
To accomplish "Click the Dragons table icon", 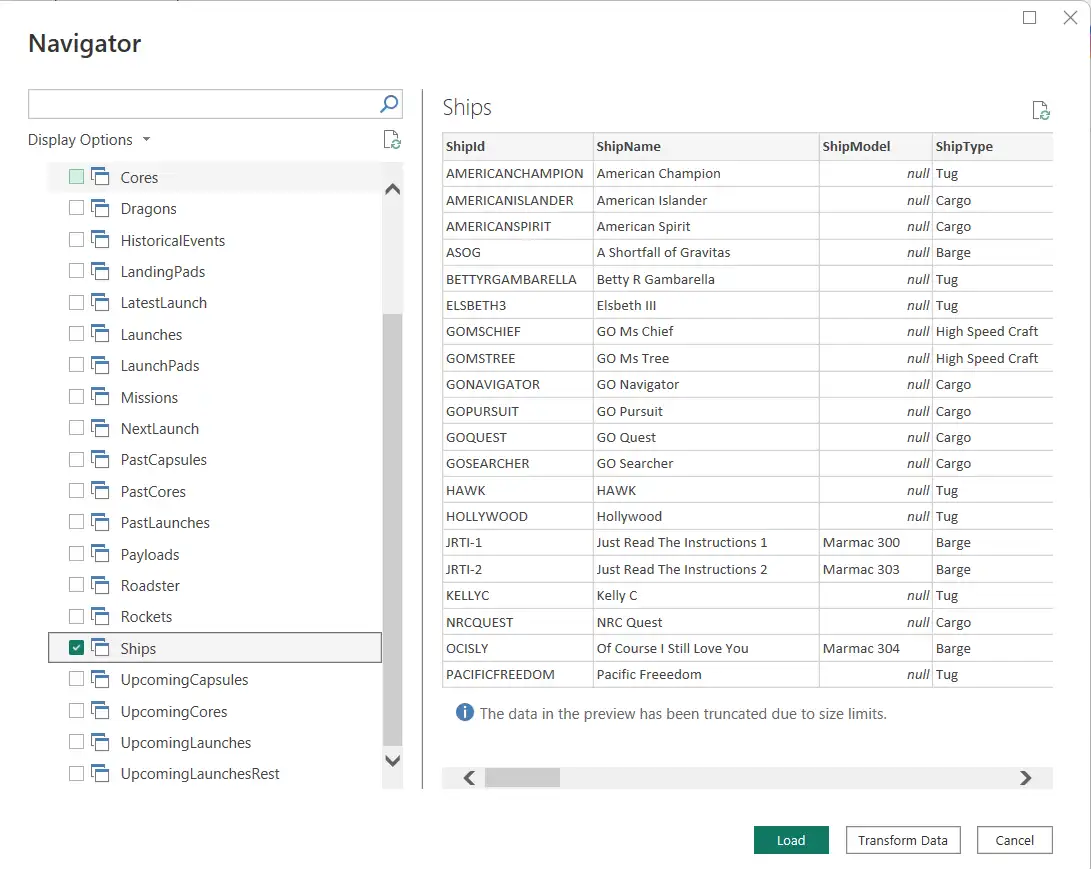I will (x=100, y=208).
